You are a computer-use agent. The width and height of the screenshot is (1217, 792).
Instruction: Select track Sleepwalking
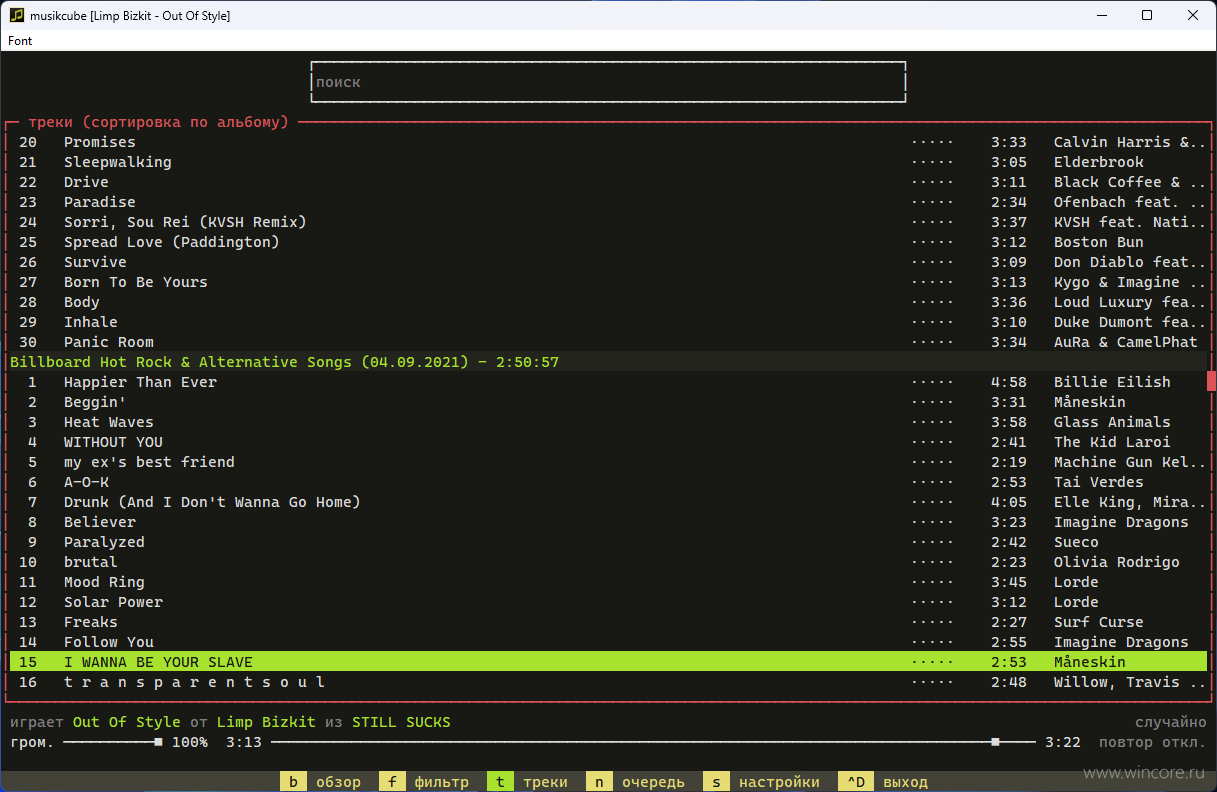pos(608,162)
